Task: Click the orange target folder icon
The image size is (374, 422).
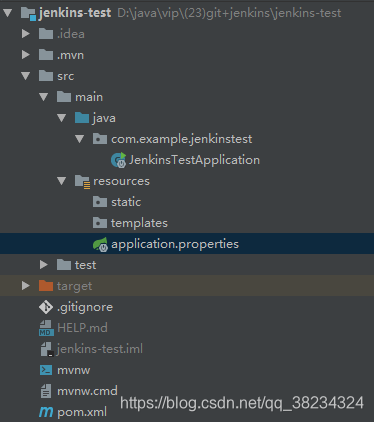Action: coord(46,286)
